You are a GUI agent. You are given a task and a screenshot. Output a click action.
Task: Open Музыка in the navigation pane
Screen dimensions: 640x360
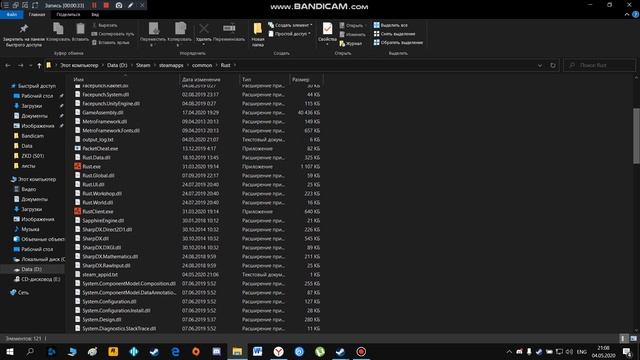(30, 229)
